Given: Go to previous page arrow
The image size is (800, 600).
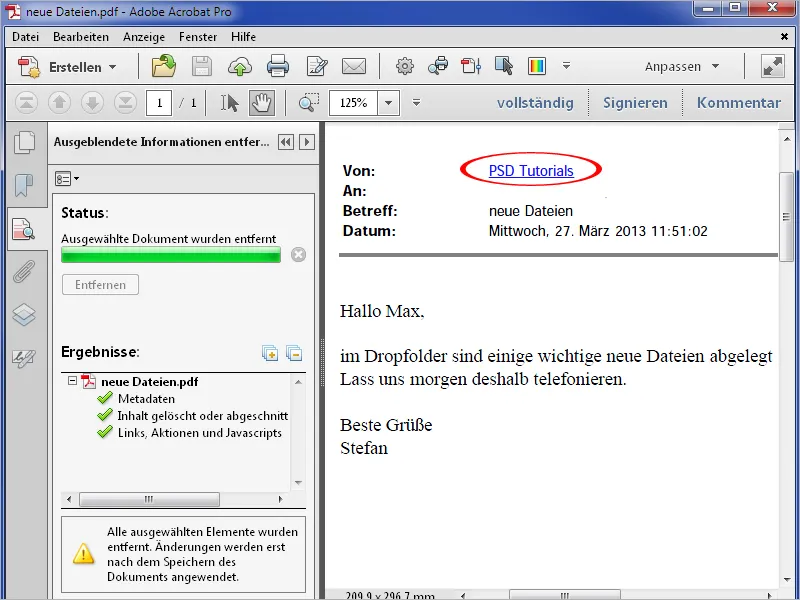Looking at the screenshot, I should click(x=59, y=103).
